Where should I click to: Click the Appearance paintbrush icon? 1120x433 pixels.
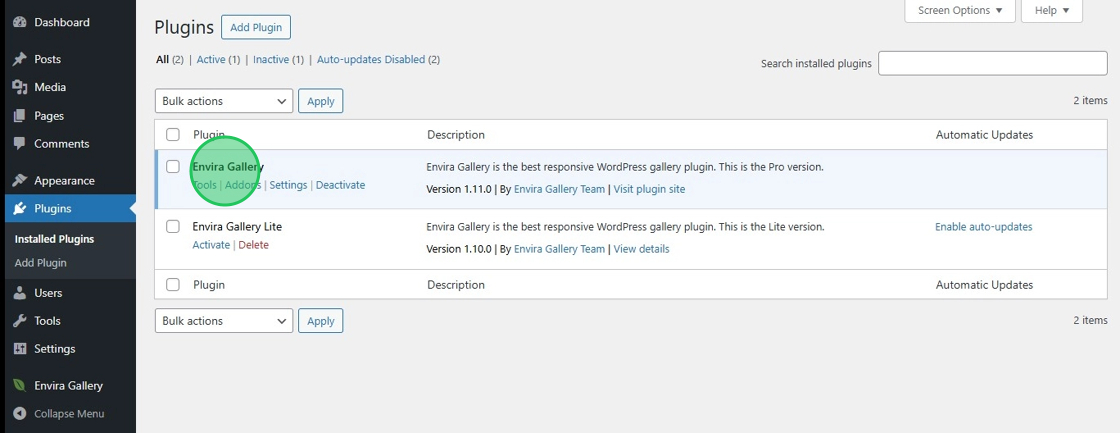tap(19, 181)
